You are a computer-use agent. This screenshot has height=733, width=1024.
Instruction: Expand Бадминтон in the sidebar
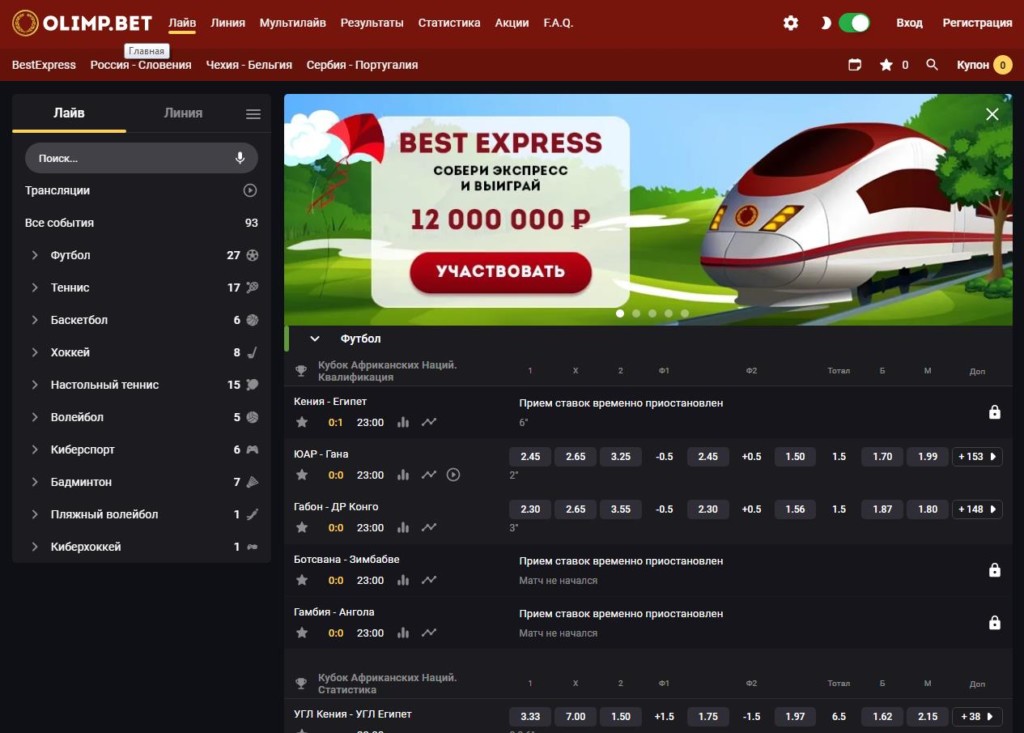point(35,482)
